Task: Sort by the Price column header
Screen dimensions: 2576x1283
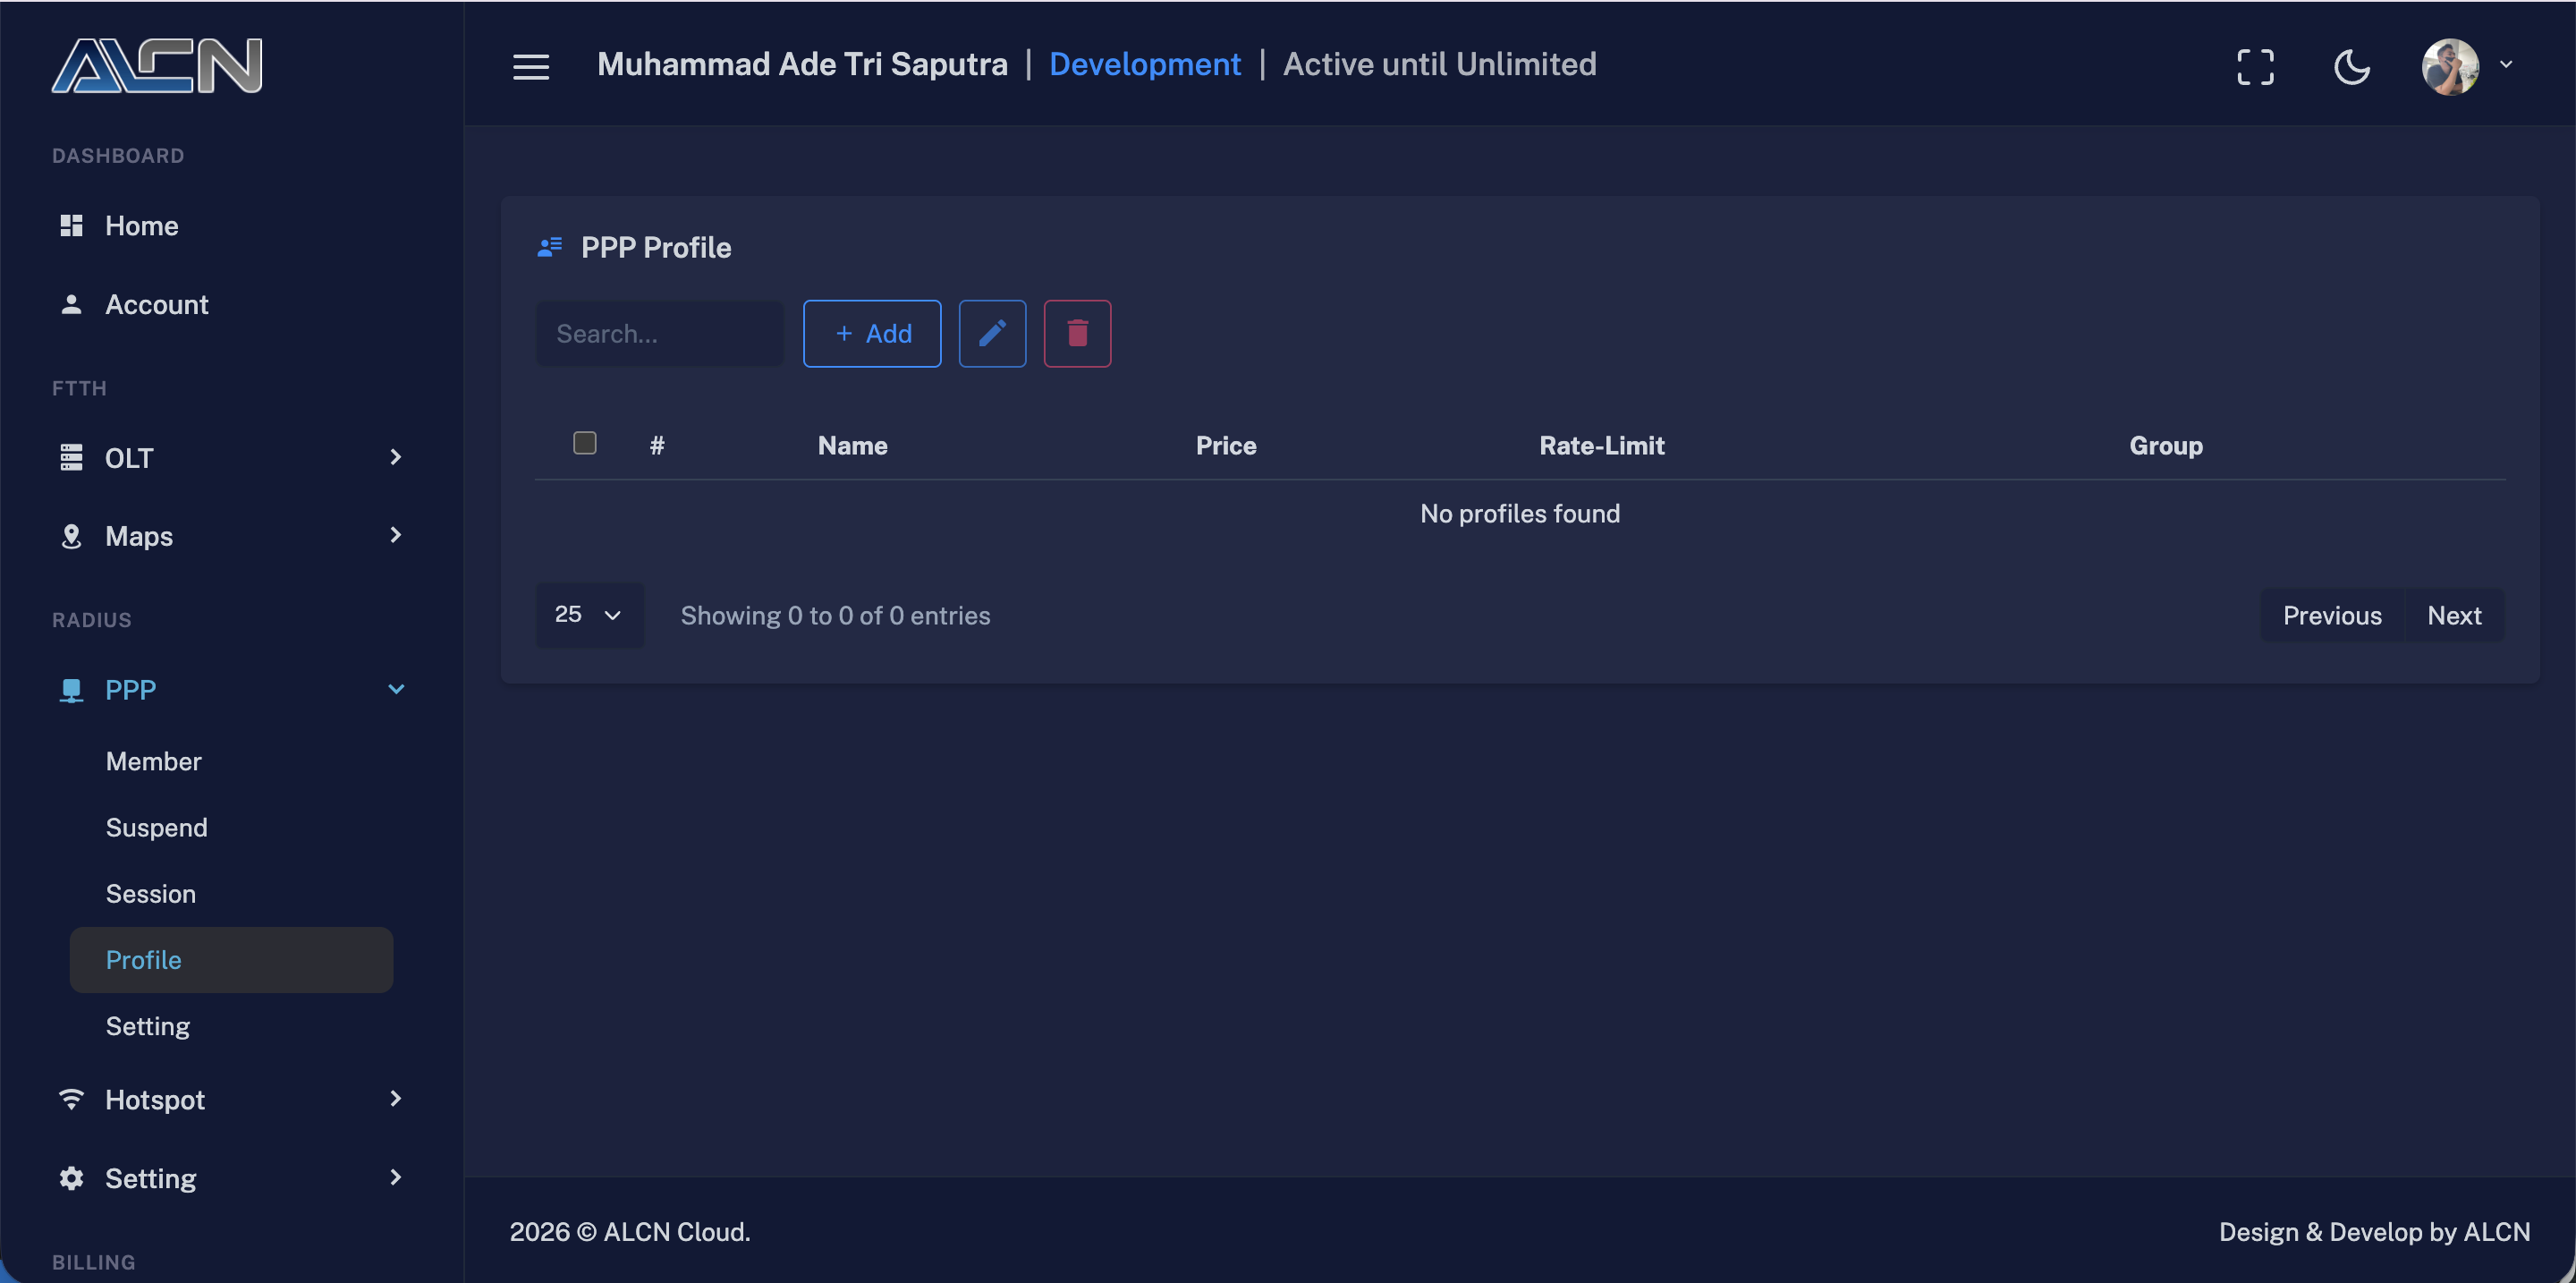Action: (x=1226, y=445)
